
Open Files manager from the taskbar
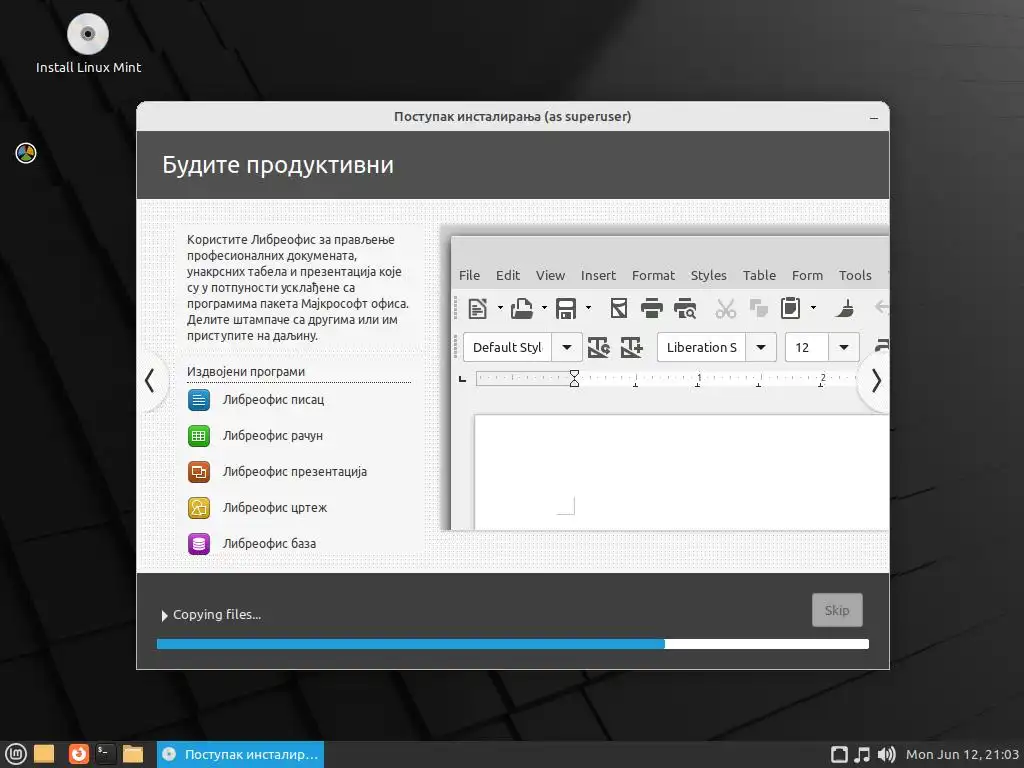(x=133, y=754)
